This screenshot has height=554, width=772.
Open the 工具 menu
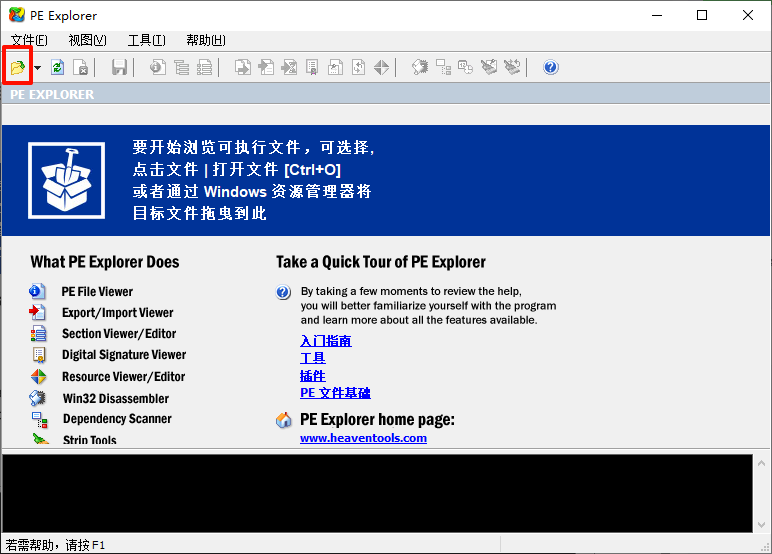tap(146, 40)
